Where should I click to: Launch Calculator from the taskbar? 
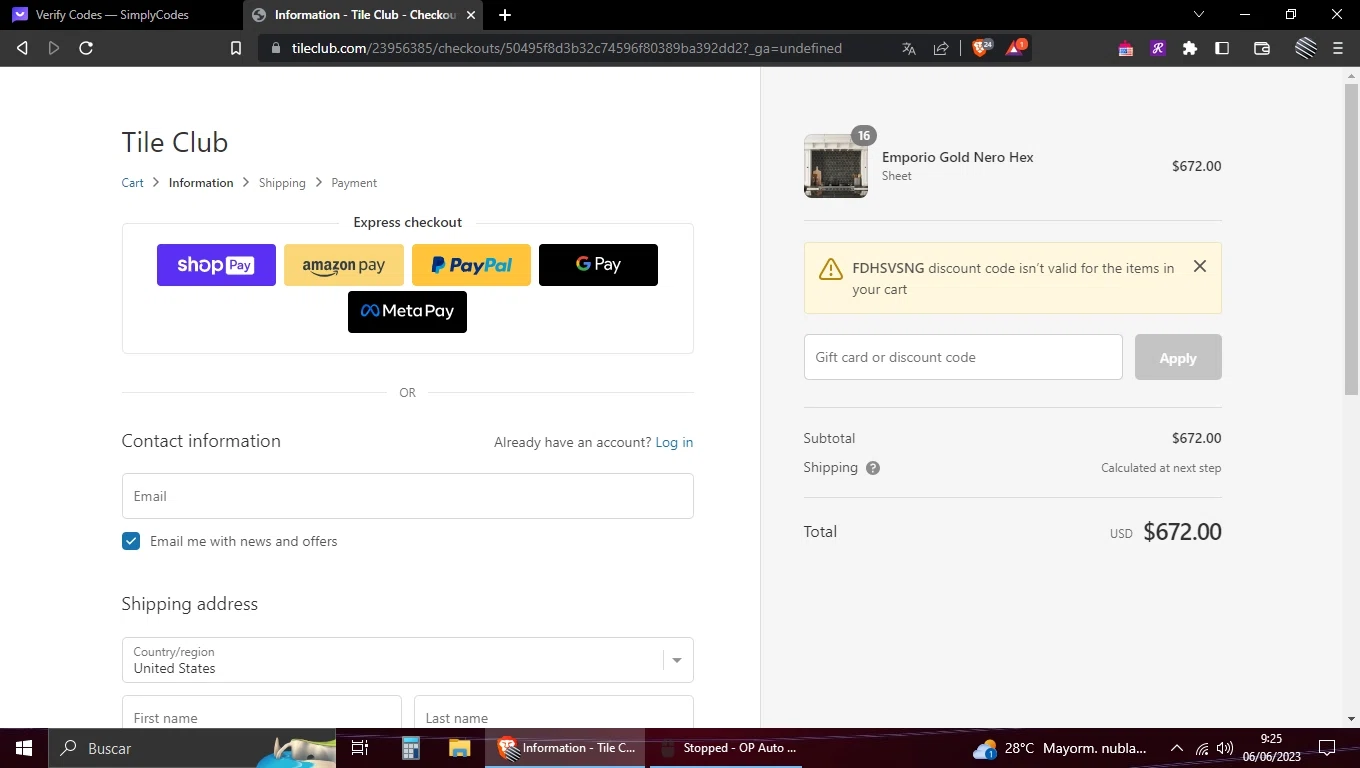coord(411,748)
